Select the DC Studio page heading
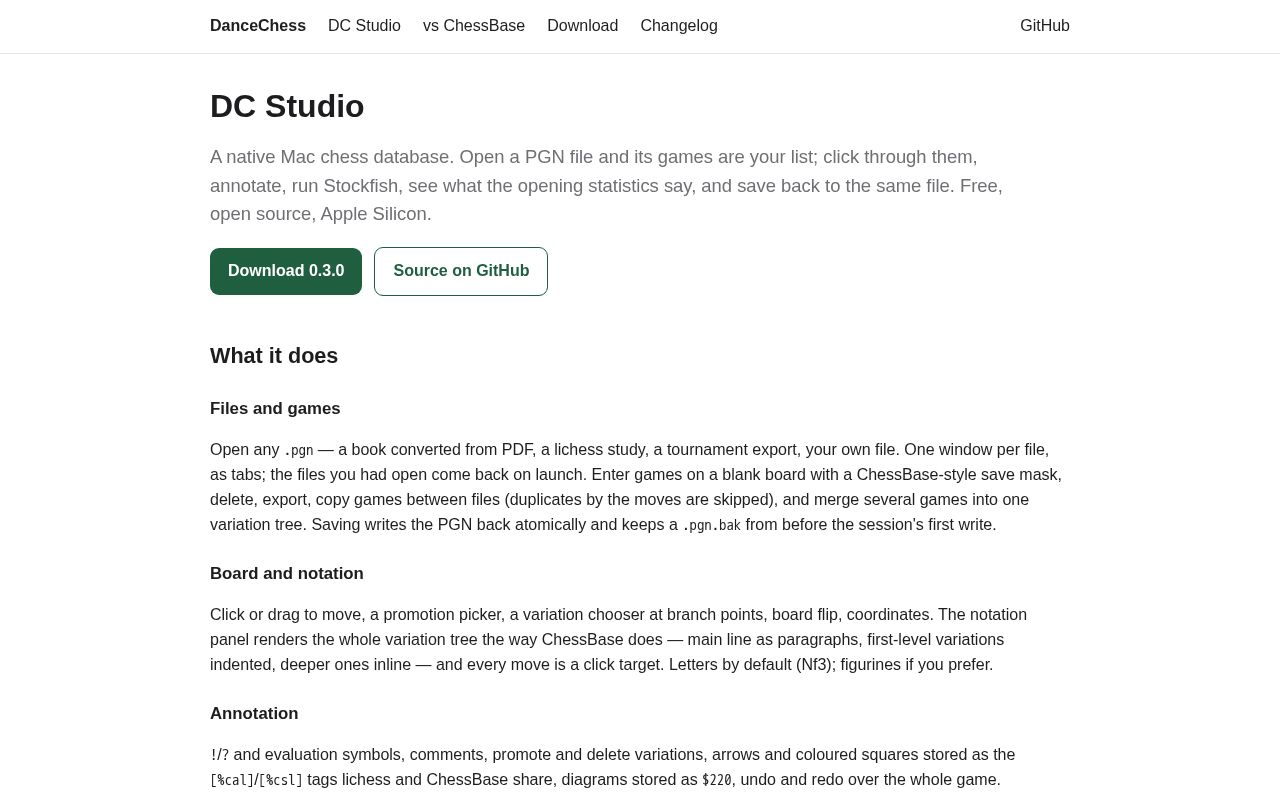Screen dimensions: 1280x800 pos(287,106)
